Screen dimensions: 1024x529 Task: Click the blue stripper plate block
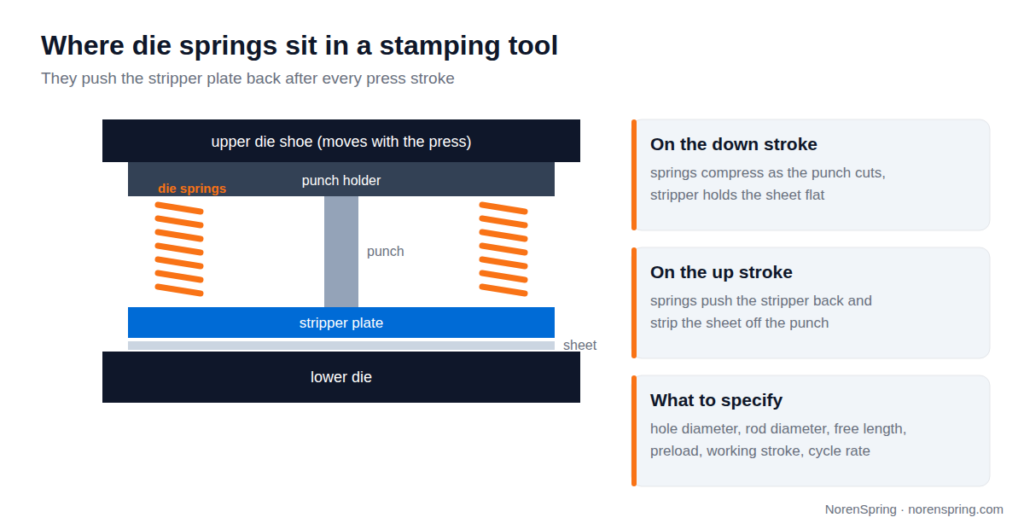pyautogui.click(x=341, y=323)
